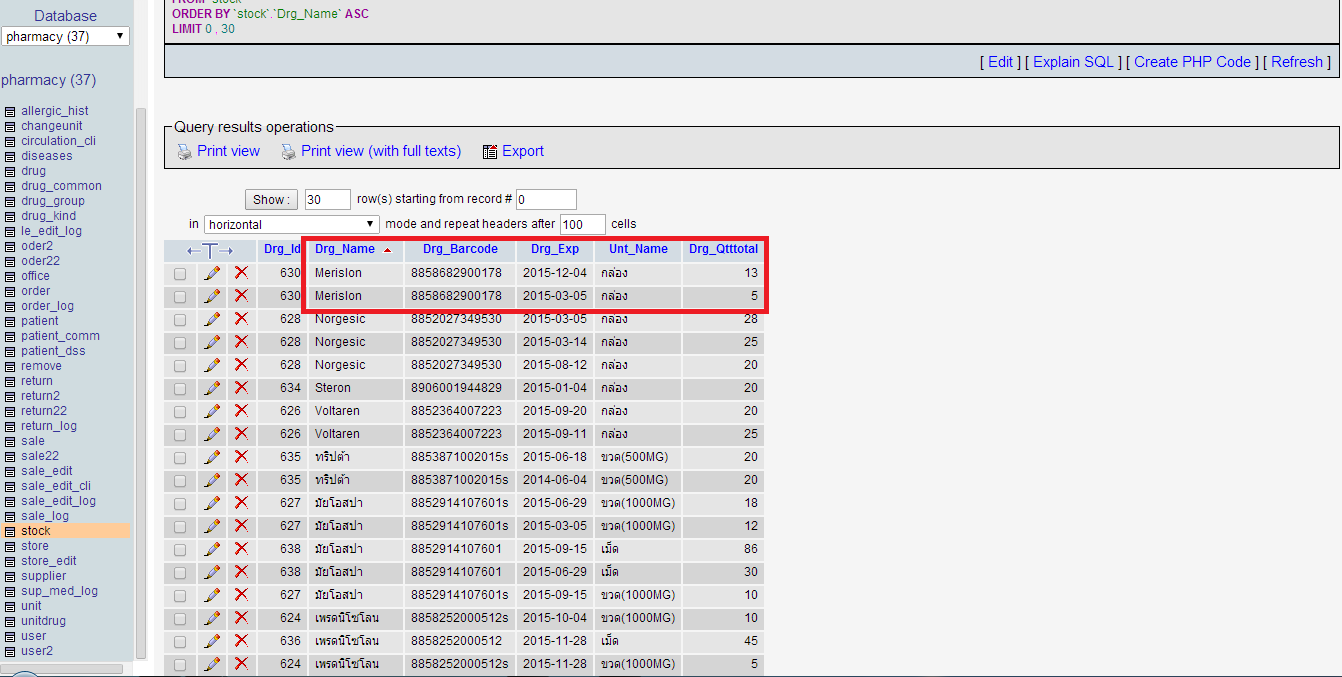
Task: Sort results by Unt_Name column
Action: [x=638, y=249]
